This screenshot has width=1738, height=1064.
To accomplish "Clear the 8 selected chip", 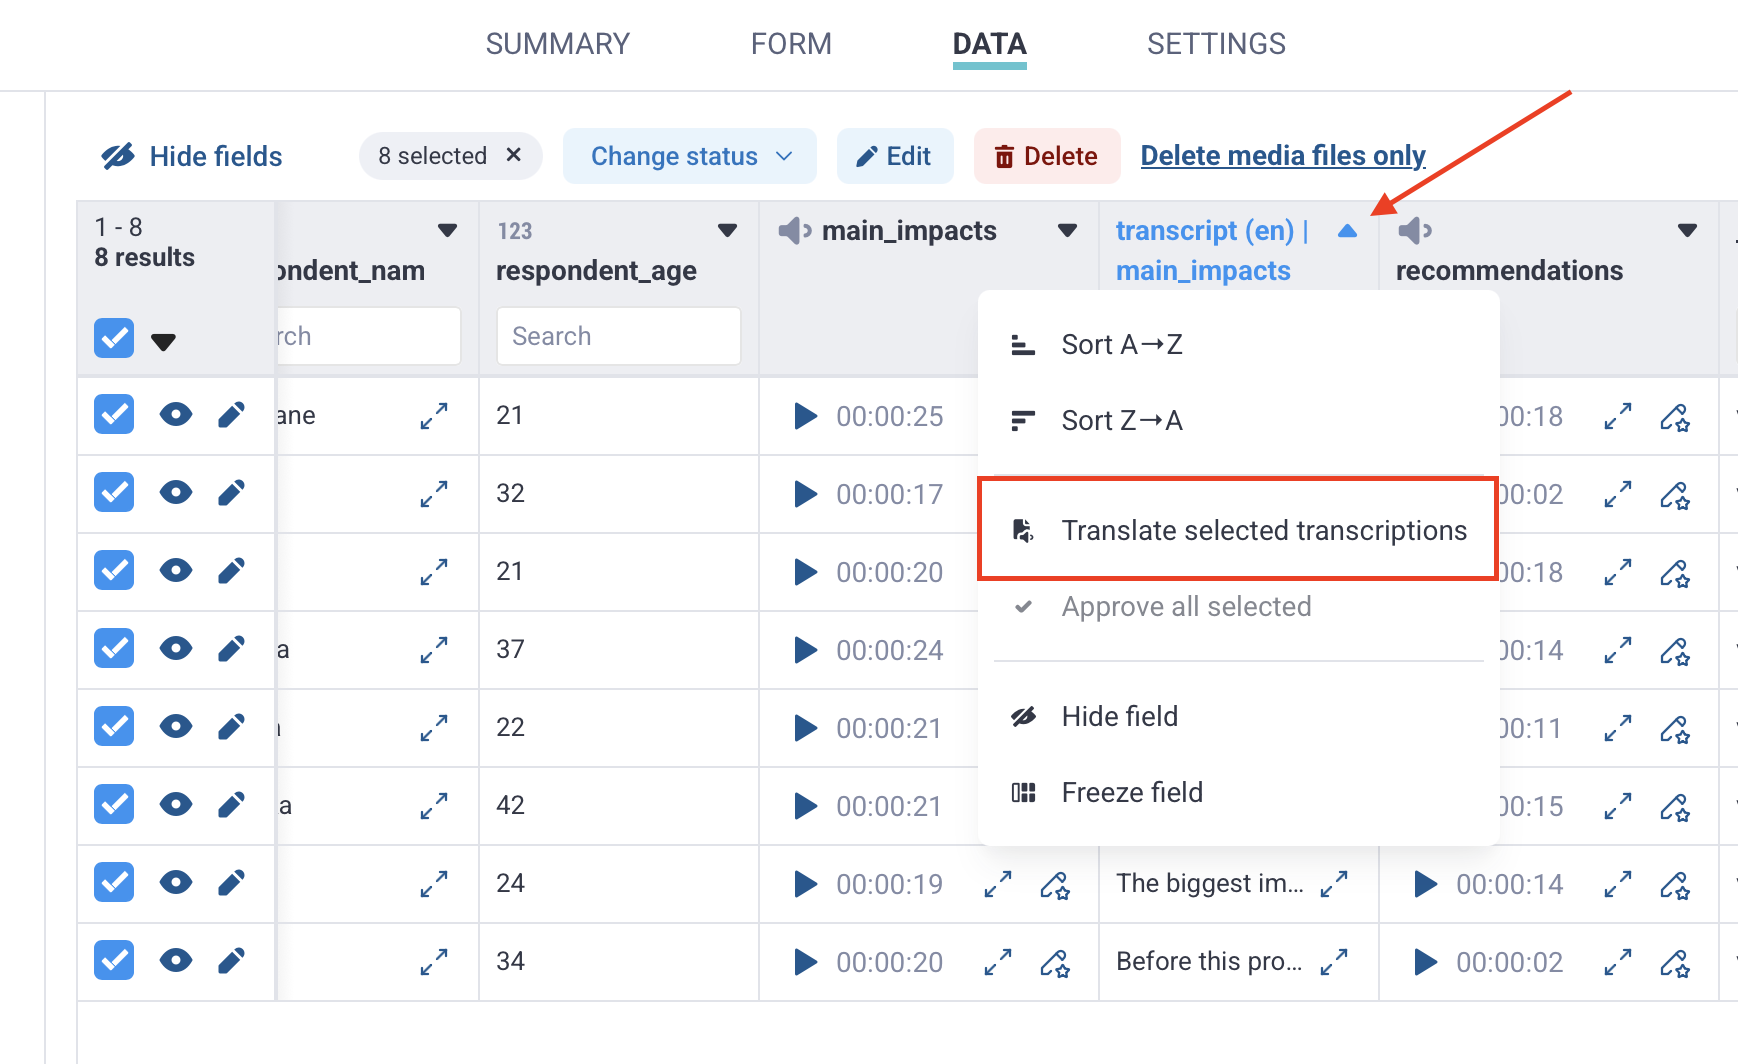I will point(514,155).
